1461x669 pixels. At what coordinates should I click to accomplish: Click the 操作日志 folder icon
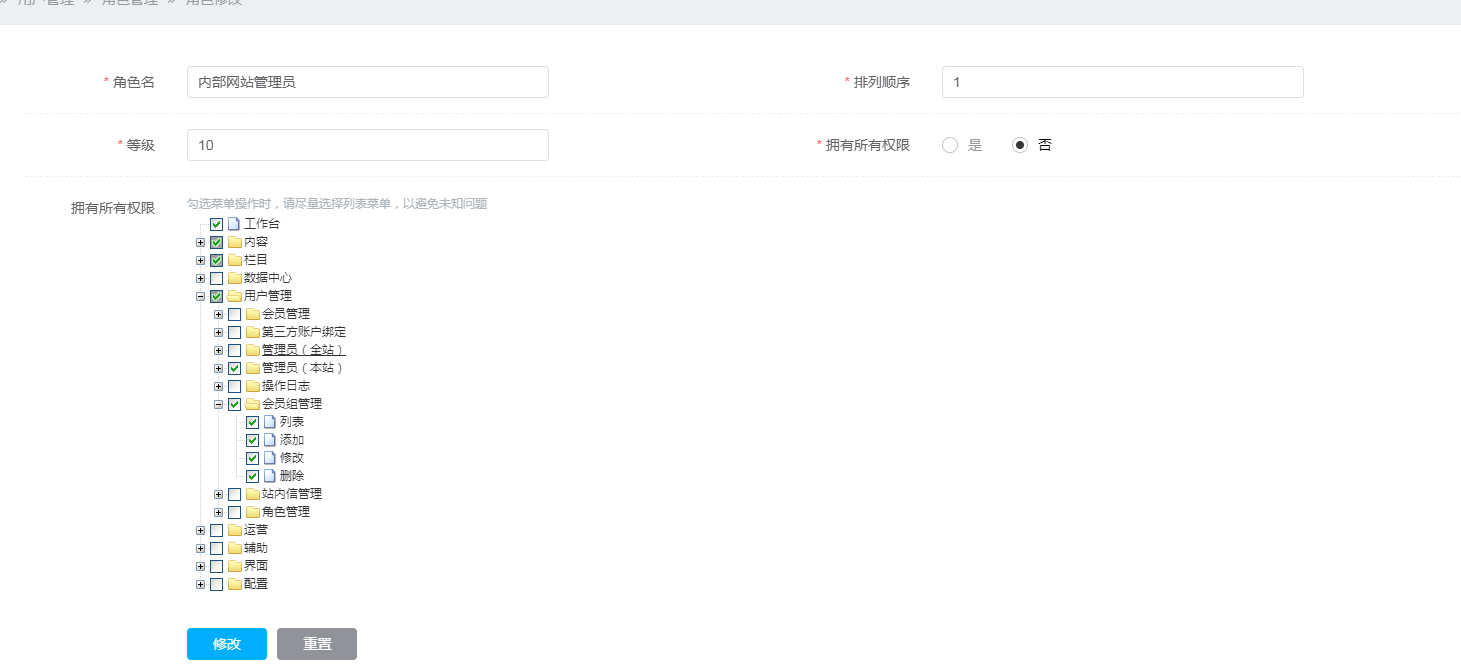[x=253, y=386]
